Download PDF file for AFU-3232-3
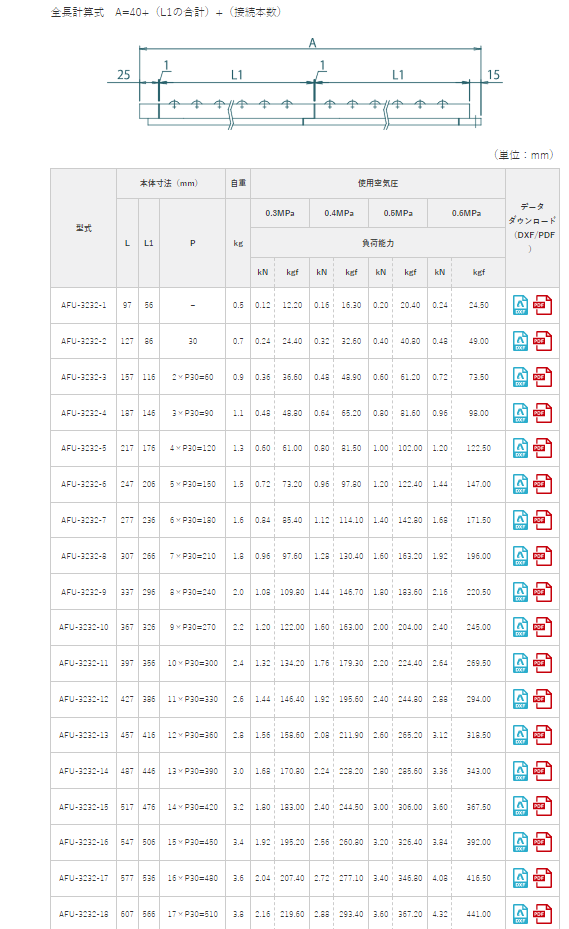 point(542,377)
